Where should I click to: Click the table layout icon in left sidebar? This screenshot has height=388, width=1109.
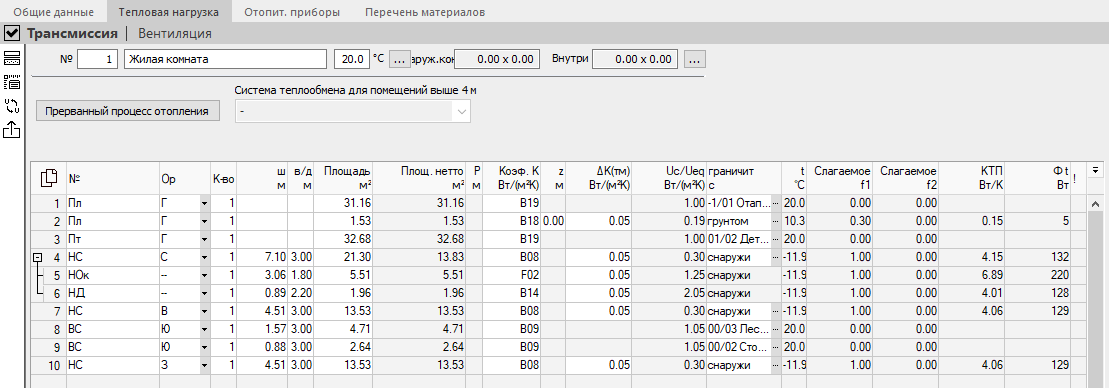tap(11, 59)
